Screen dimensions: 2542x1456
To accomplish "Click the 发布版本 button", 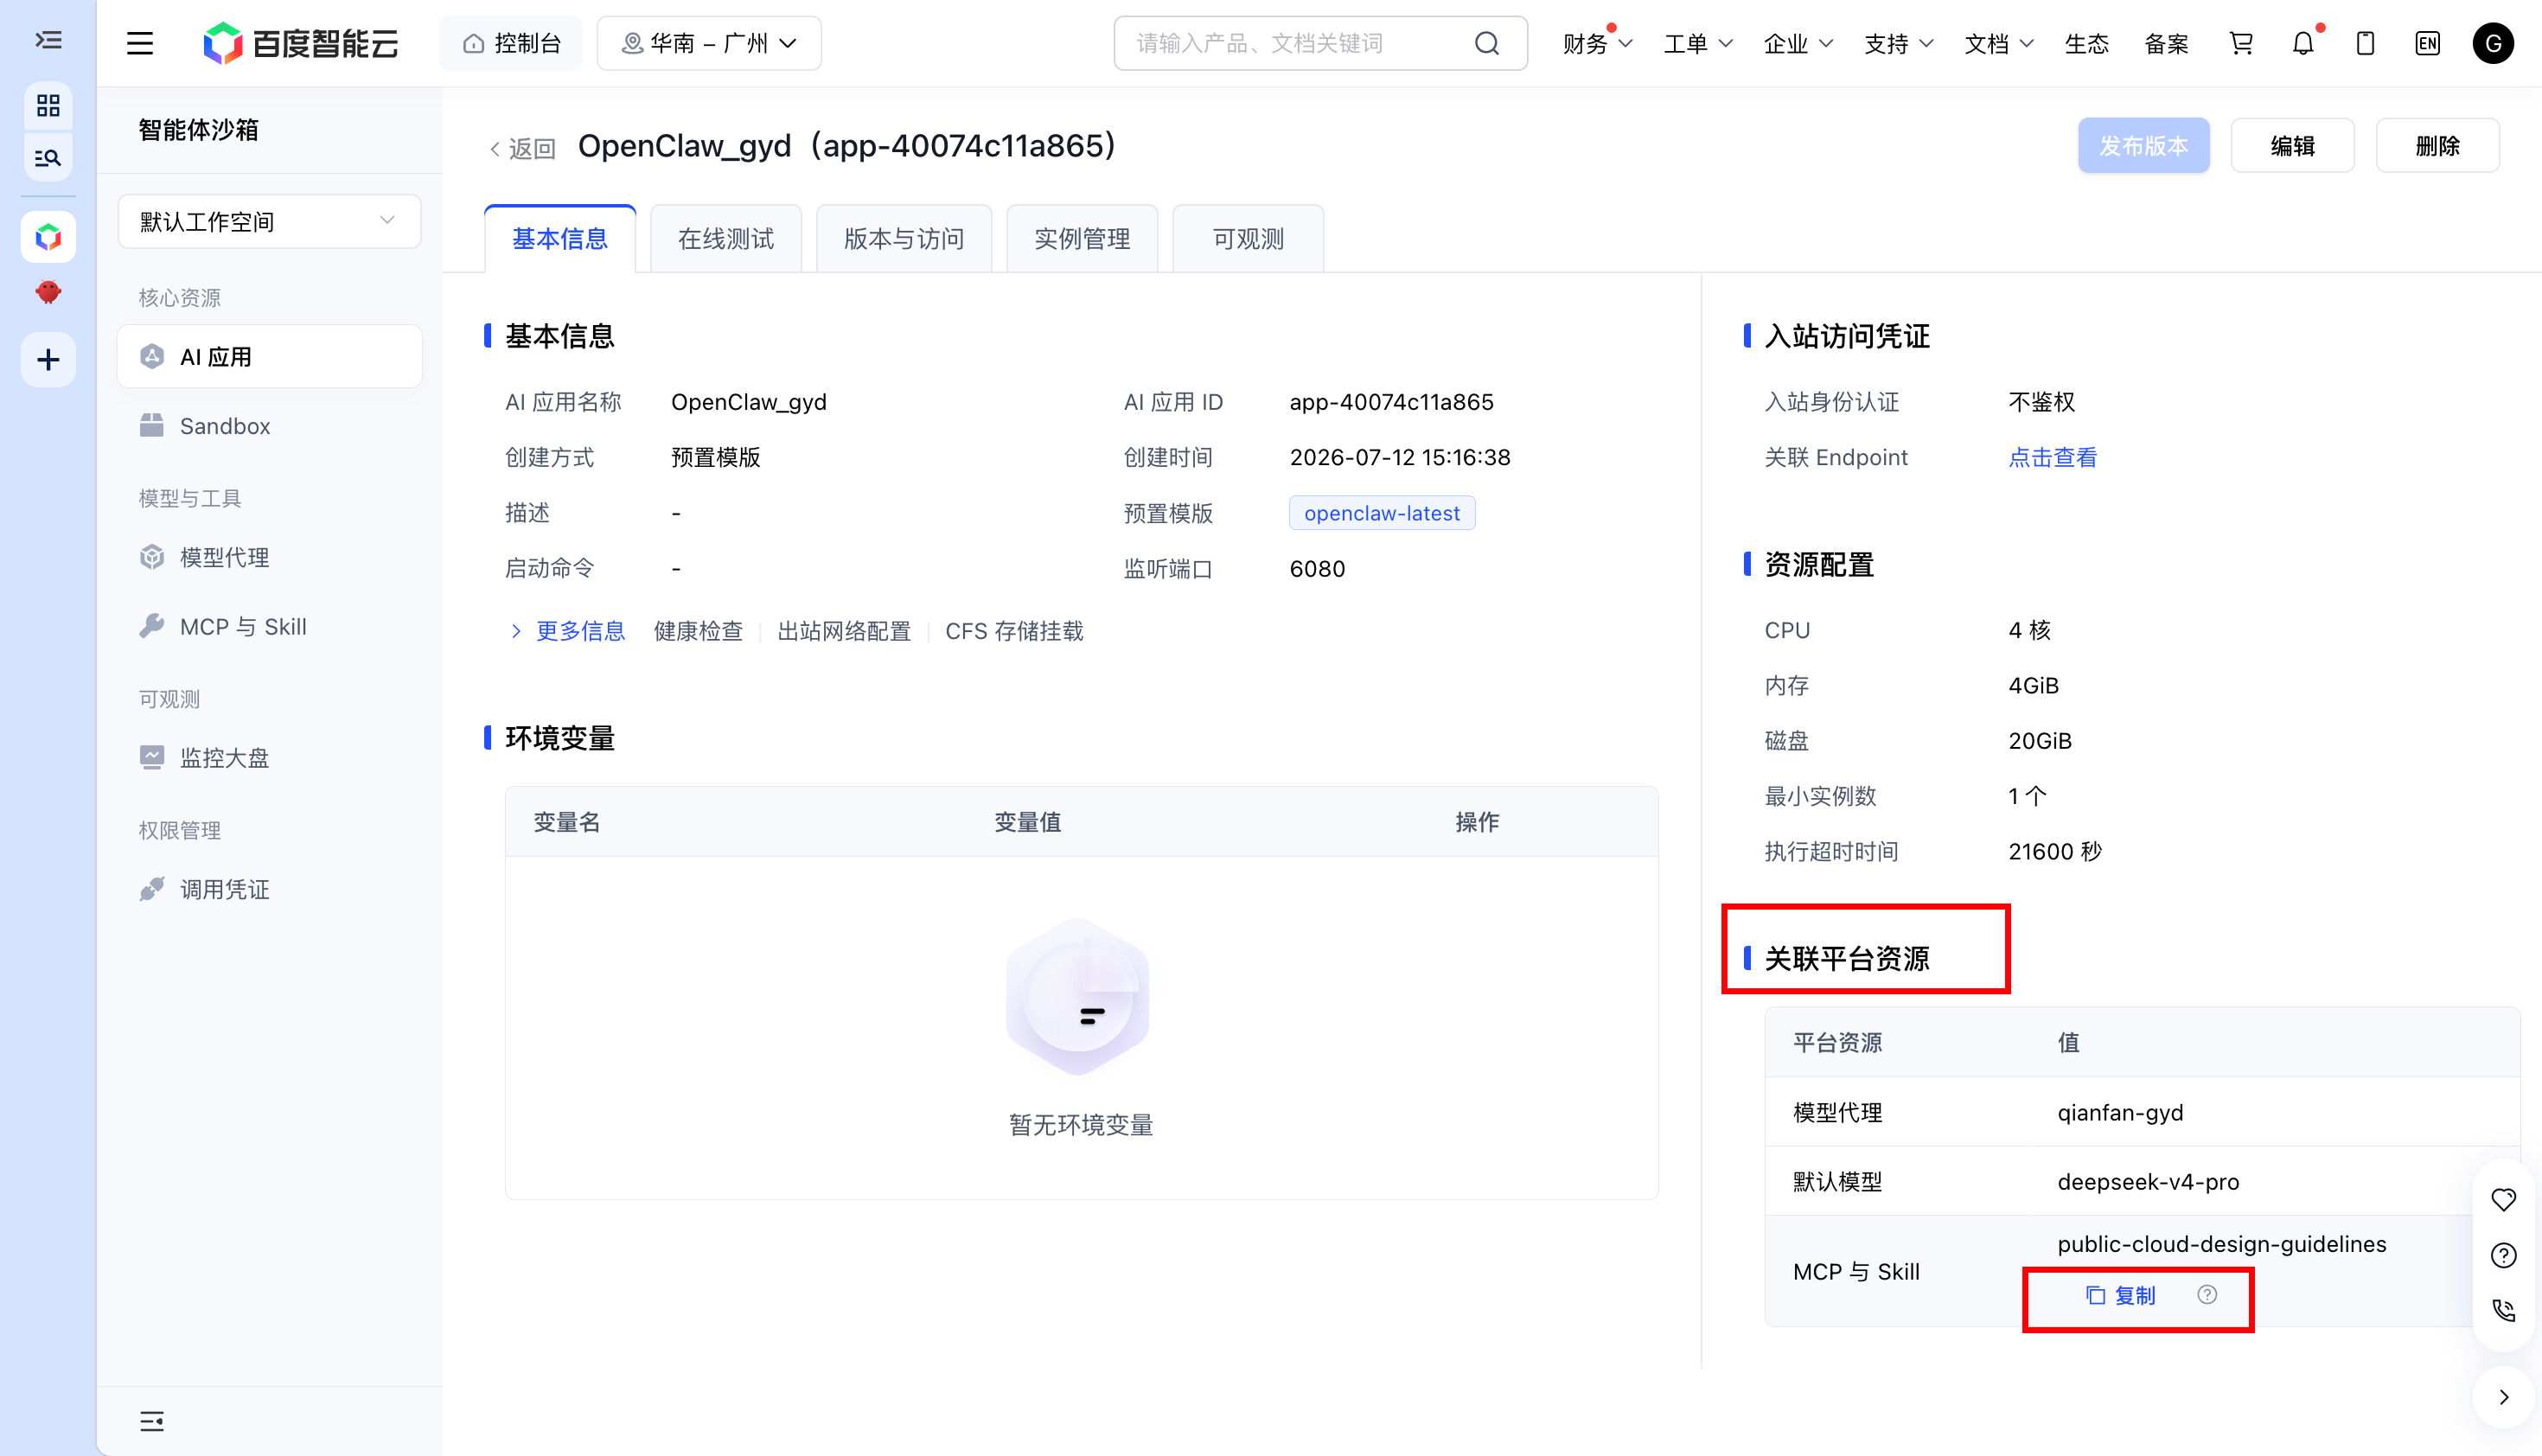I will point(2143,146).
